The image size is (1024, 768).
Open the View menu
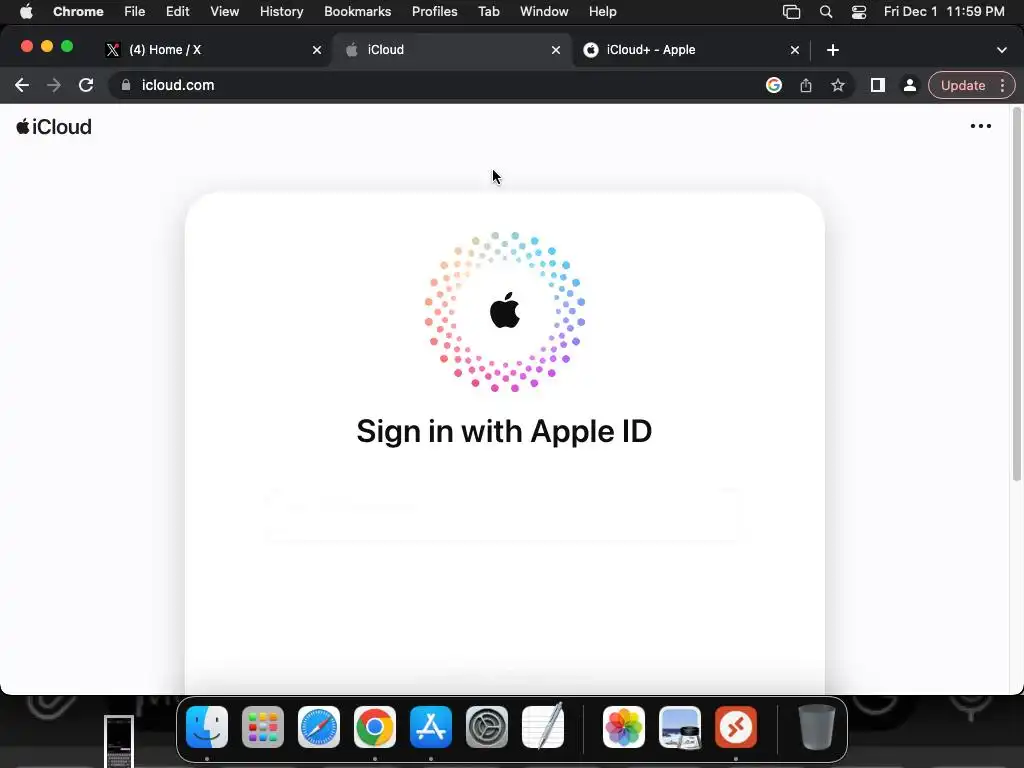(224, 11)
